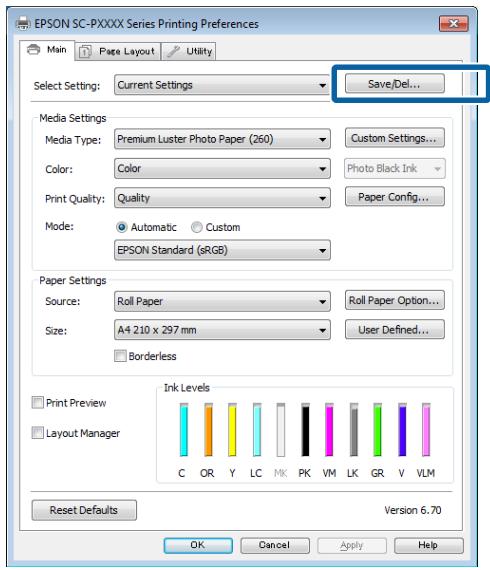
Task: Open the paper Size dropdown
Action: point(222,330)
